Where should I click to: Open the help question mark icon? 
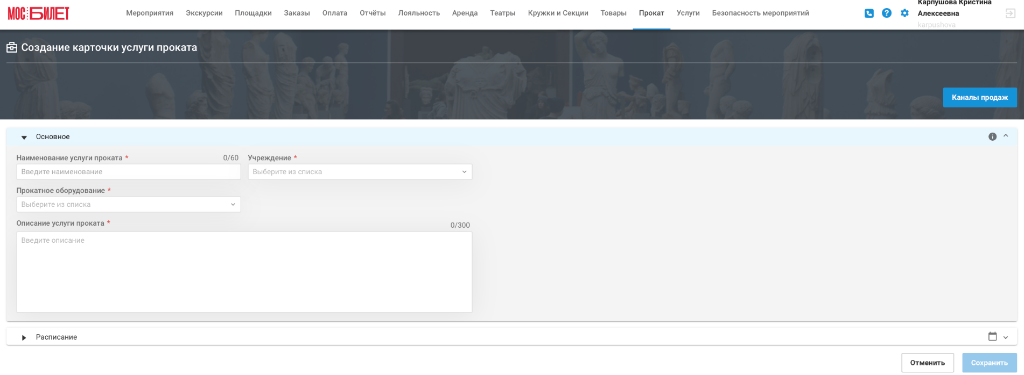point(886,13)
